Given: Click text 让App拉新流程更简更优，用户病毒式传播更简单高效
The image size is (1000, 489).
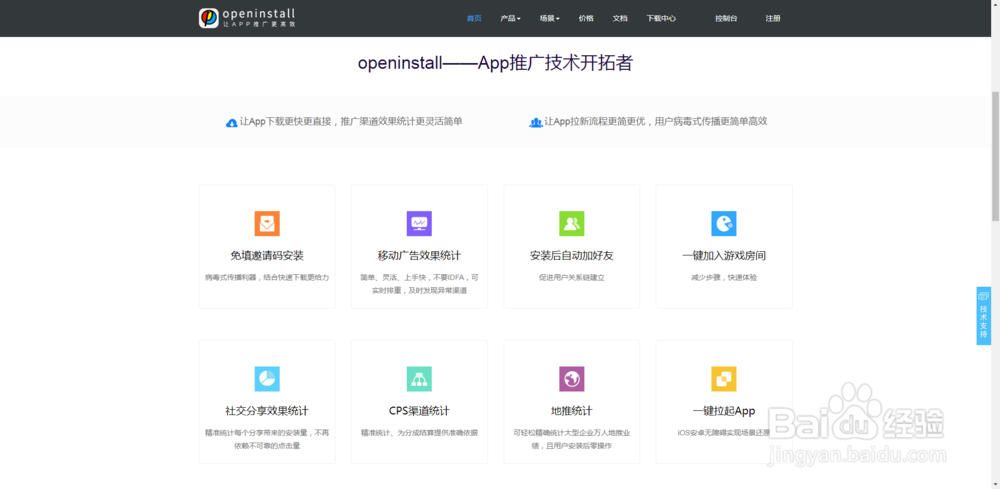Looking at the screenshot, I should [x=656, y=121].
